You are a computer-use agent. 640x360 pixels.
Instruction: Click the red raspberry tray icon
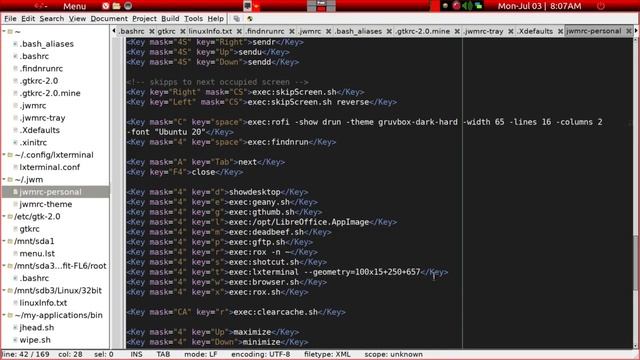(x=457, y=6)
